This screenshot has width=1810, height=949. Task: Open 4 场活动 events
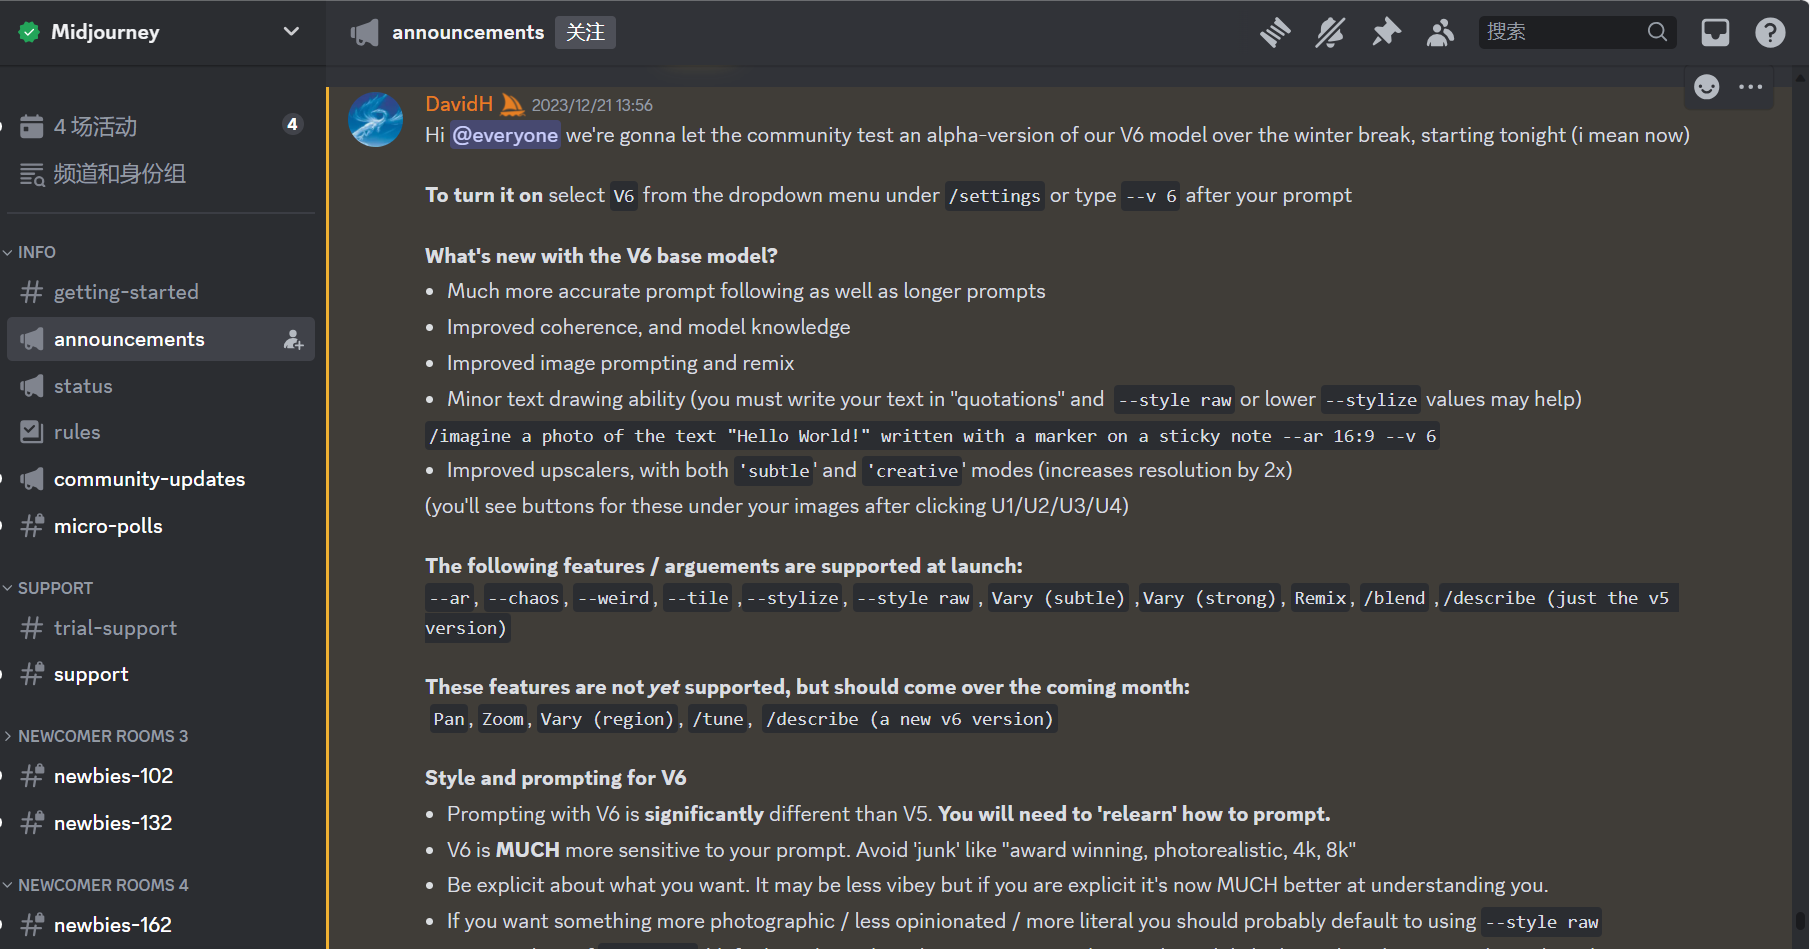(160, 126)
